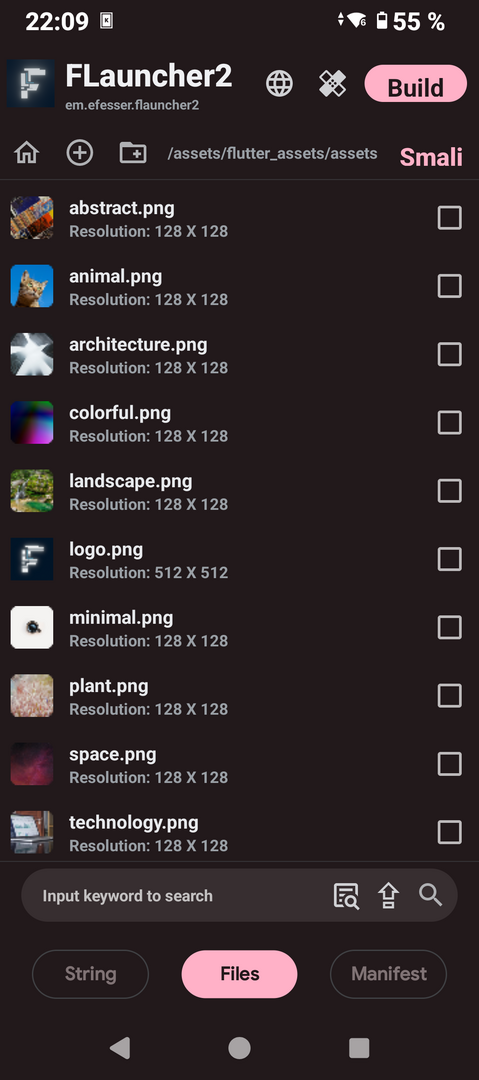
Task: Tap the upload arrow icon
Action: [x=389, y=895]
